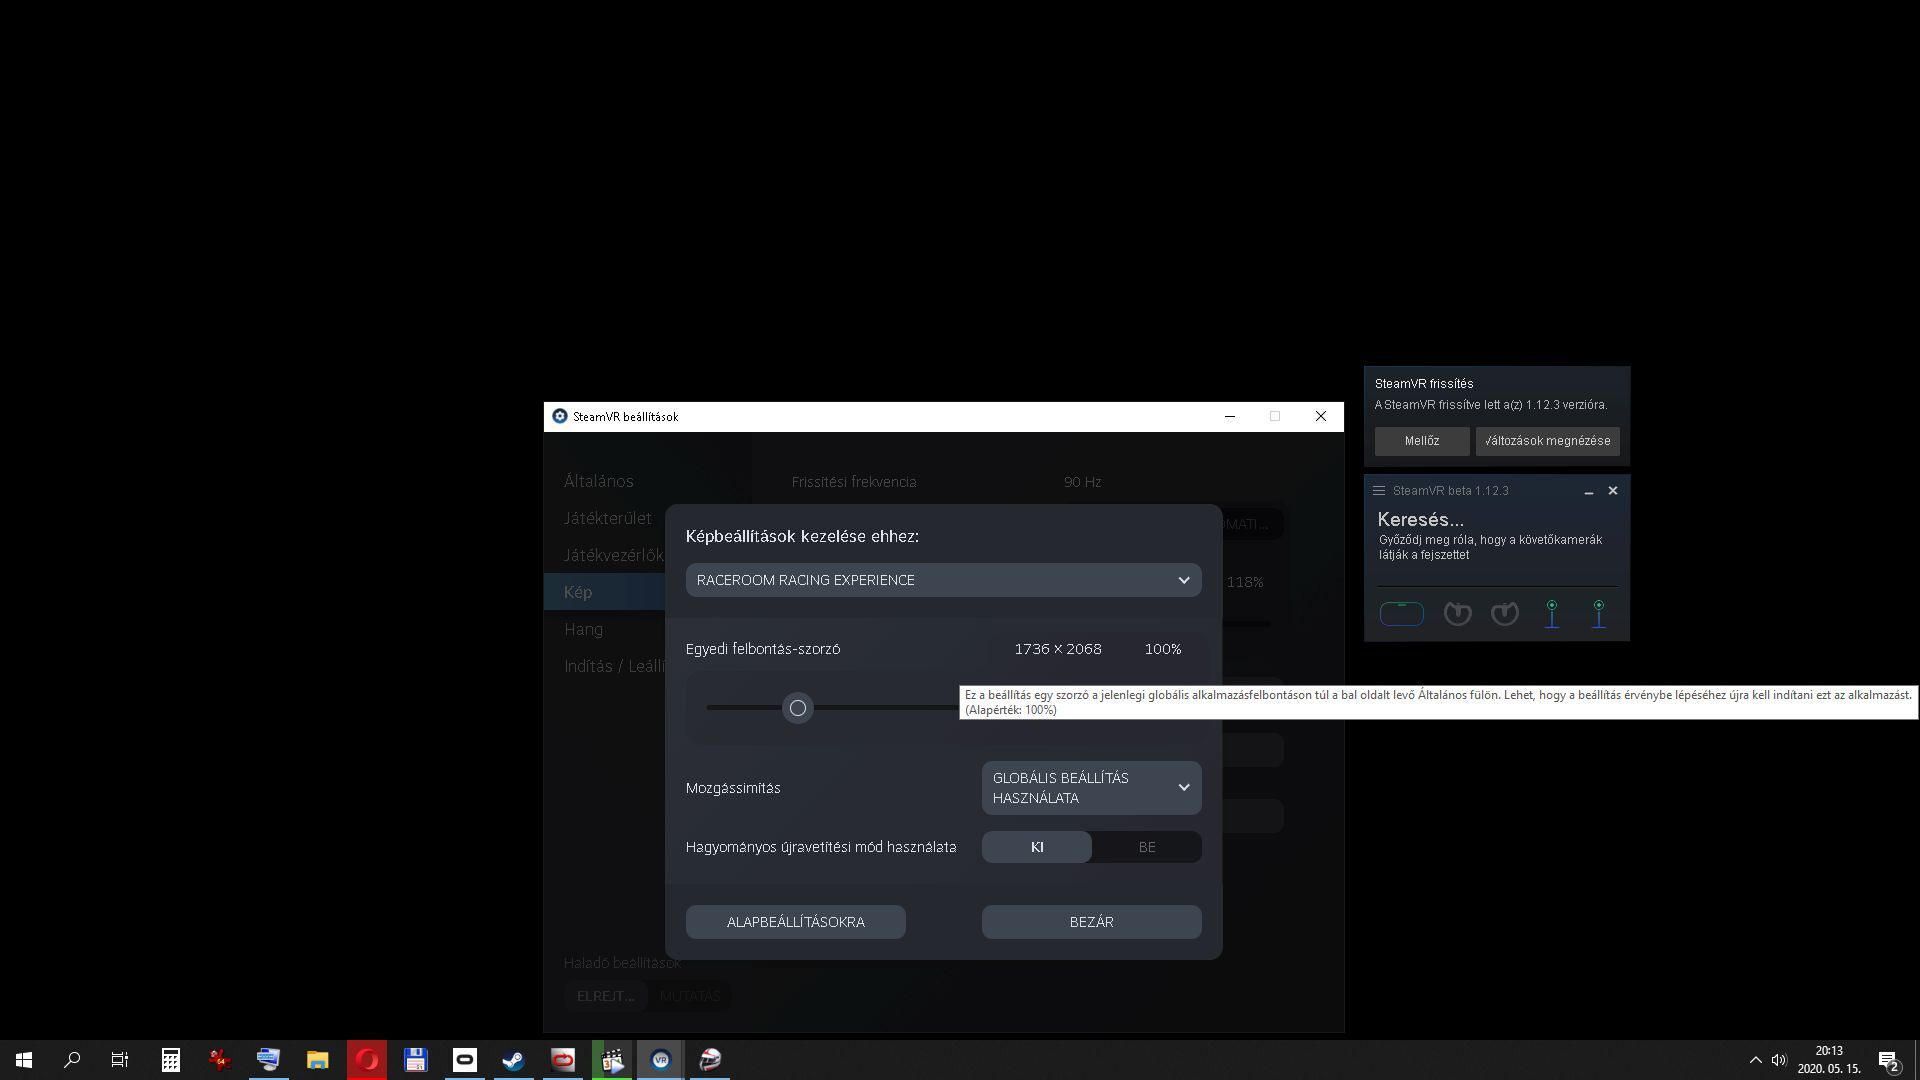The width and height of the screenshot is (1920, 1080).
Task: Open the Windows notification center
Action: click(1888, 1060)
